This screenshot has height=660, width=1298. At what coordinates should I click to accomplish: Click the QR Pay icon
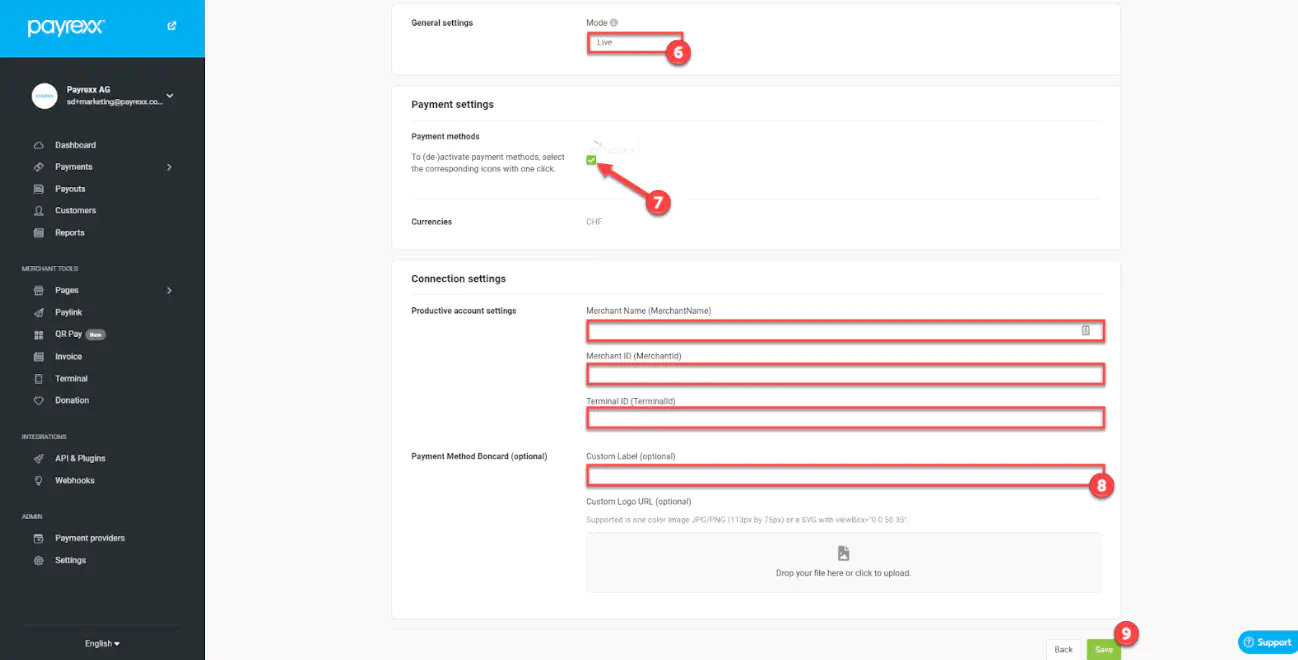click(x=39, y=335)
